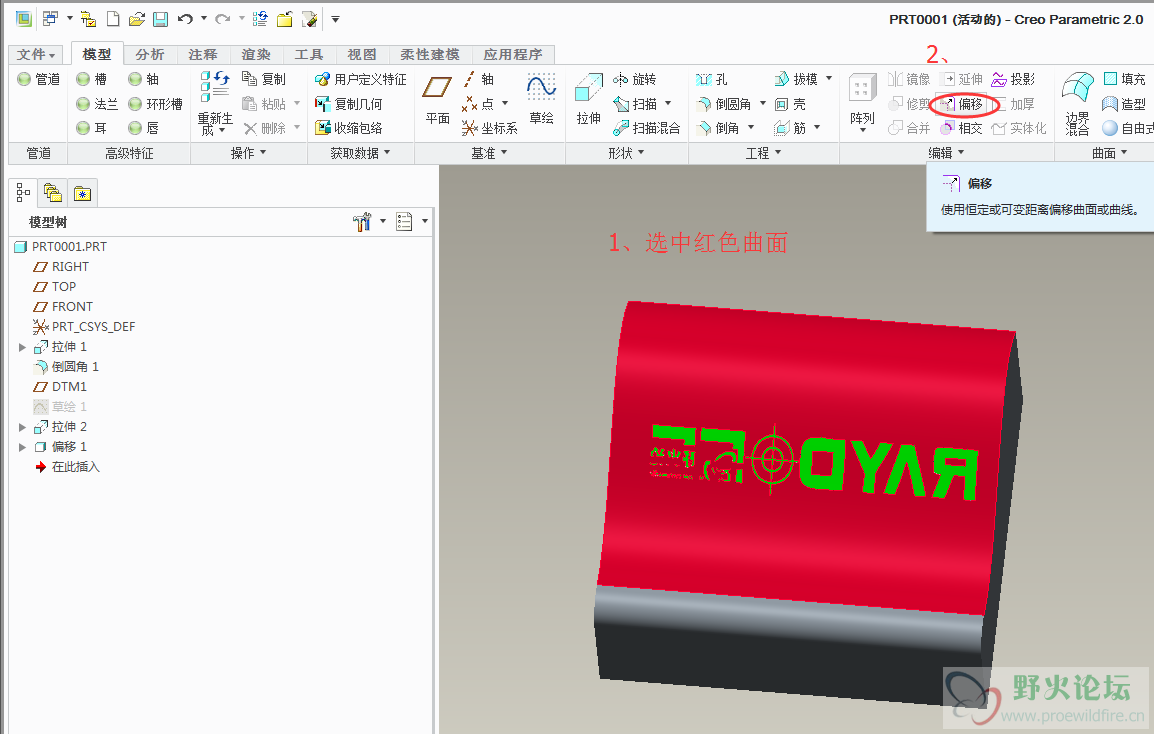Click the 法兰 (Flange) feature tool
The image size is (1154, 734).
(x=96, y=104)
